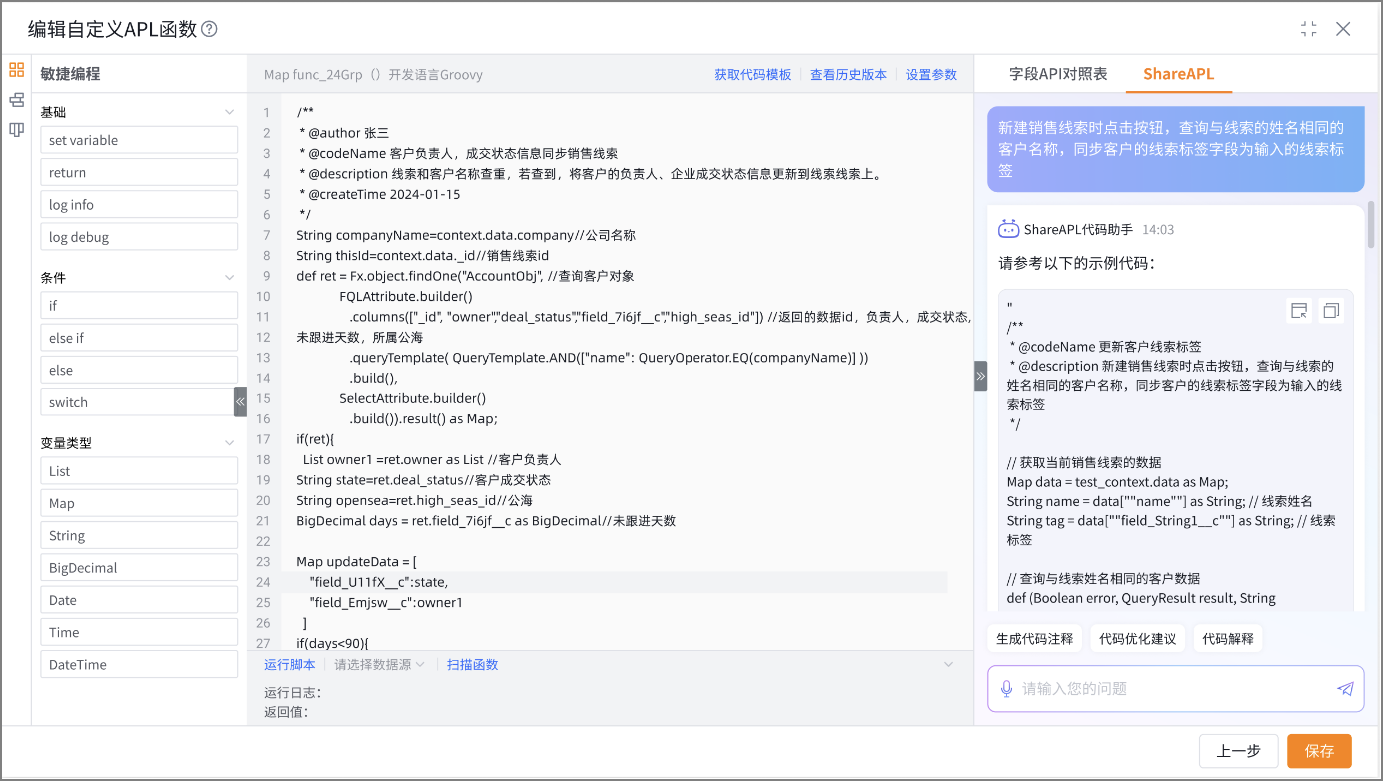Screen dimensions: 1384x782
Task: Click the ShareAPL chat panel scrollbar
Action: click(1372, 226)
